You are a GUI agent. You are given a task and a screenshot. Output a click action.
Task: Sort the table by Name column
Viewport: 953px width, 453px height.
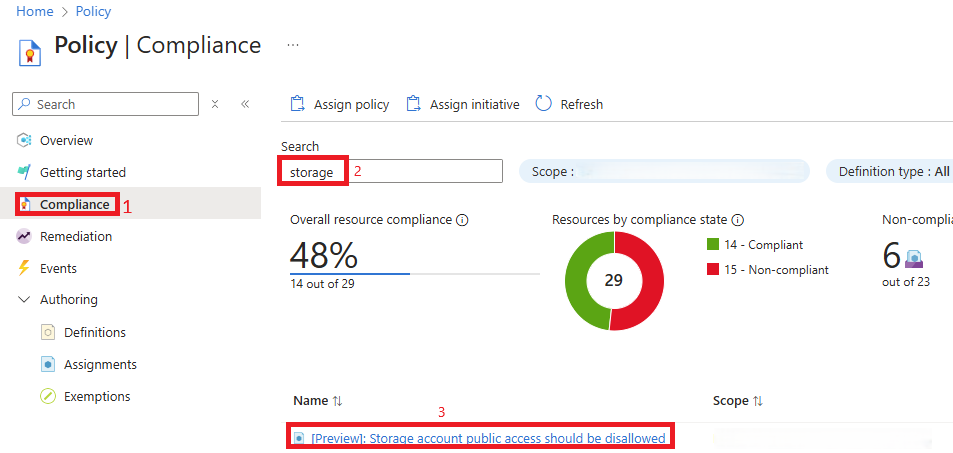tap(318, 401)
